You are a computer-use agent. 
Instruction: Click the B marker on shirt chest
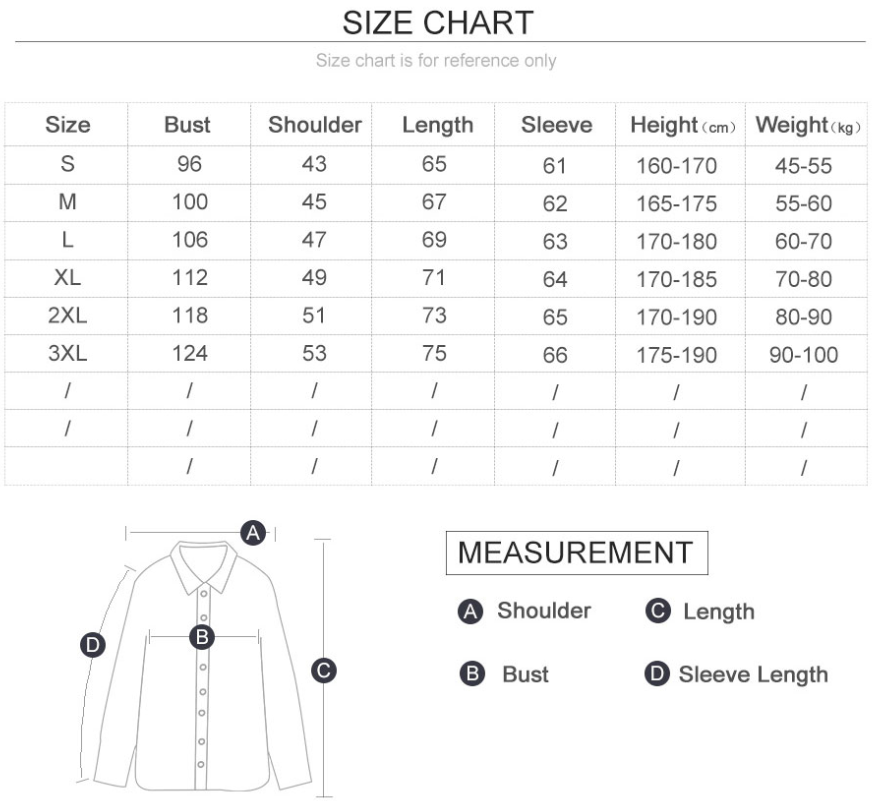pyautogui.click(x=202, y=636)
